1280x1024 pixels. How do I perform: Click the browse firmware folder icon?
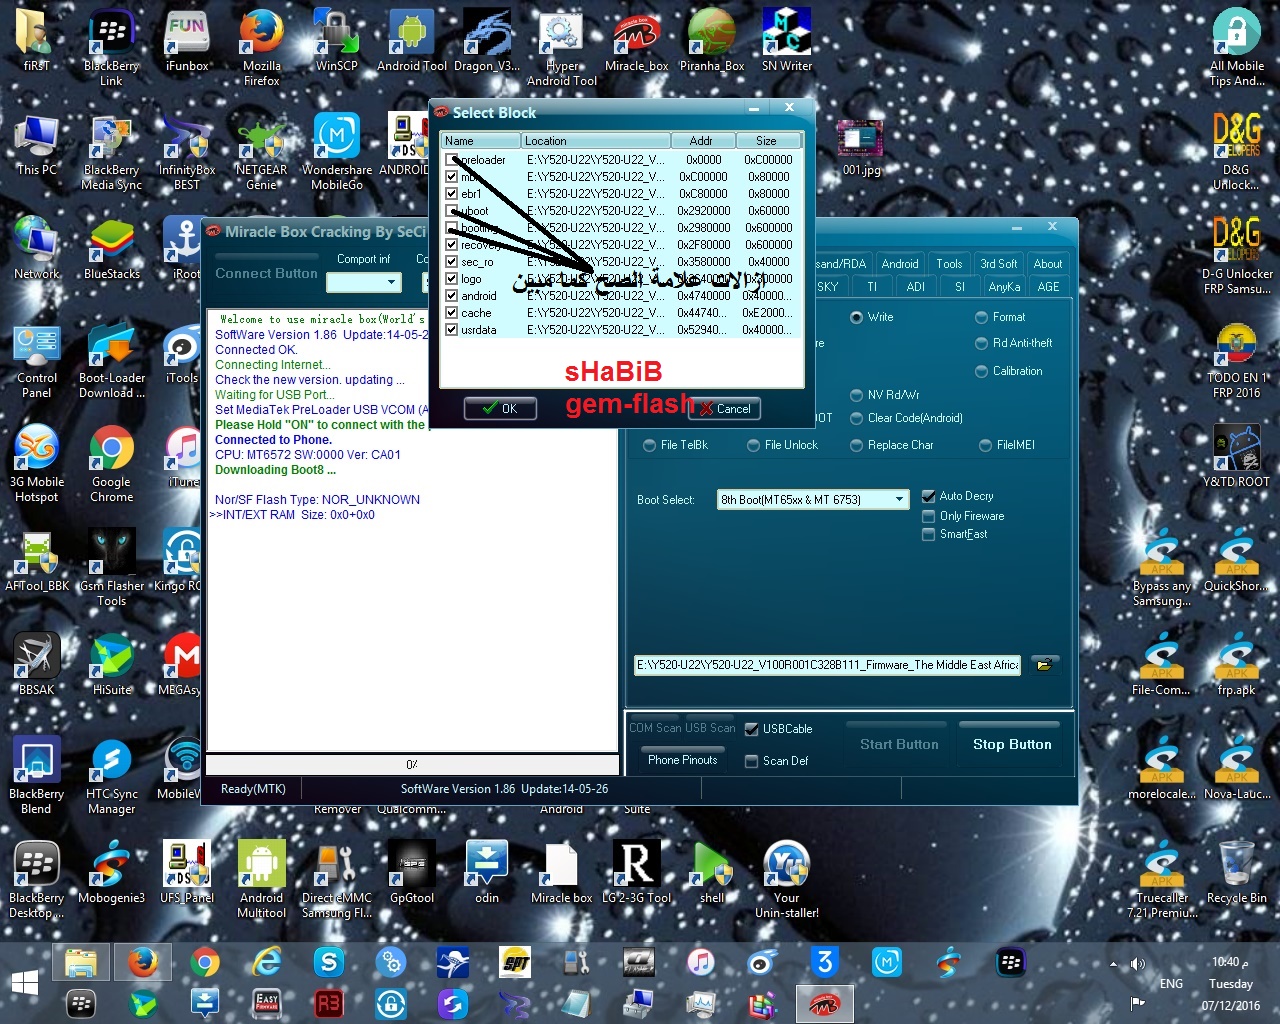1043,665
